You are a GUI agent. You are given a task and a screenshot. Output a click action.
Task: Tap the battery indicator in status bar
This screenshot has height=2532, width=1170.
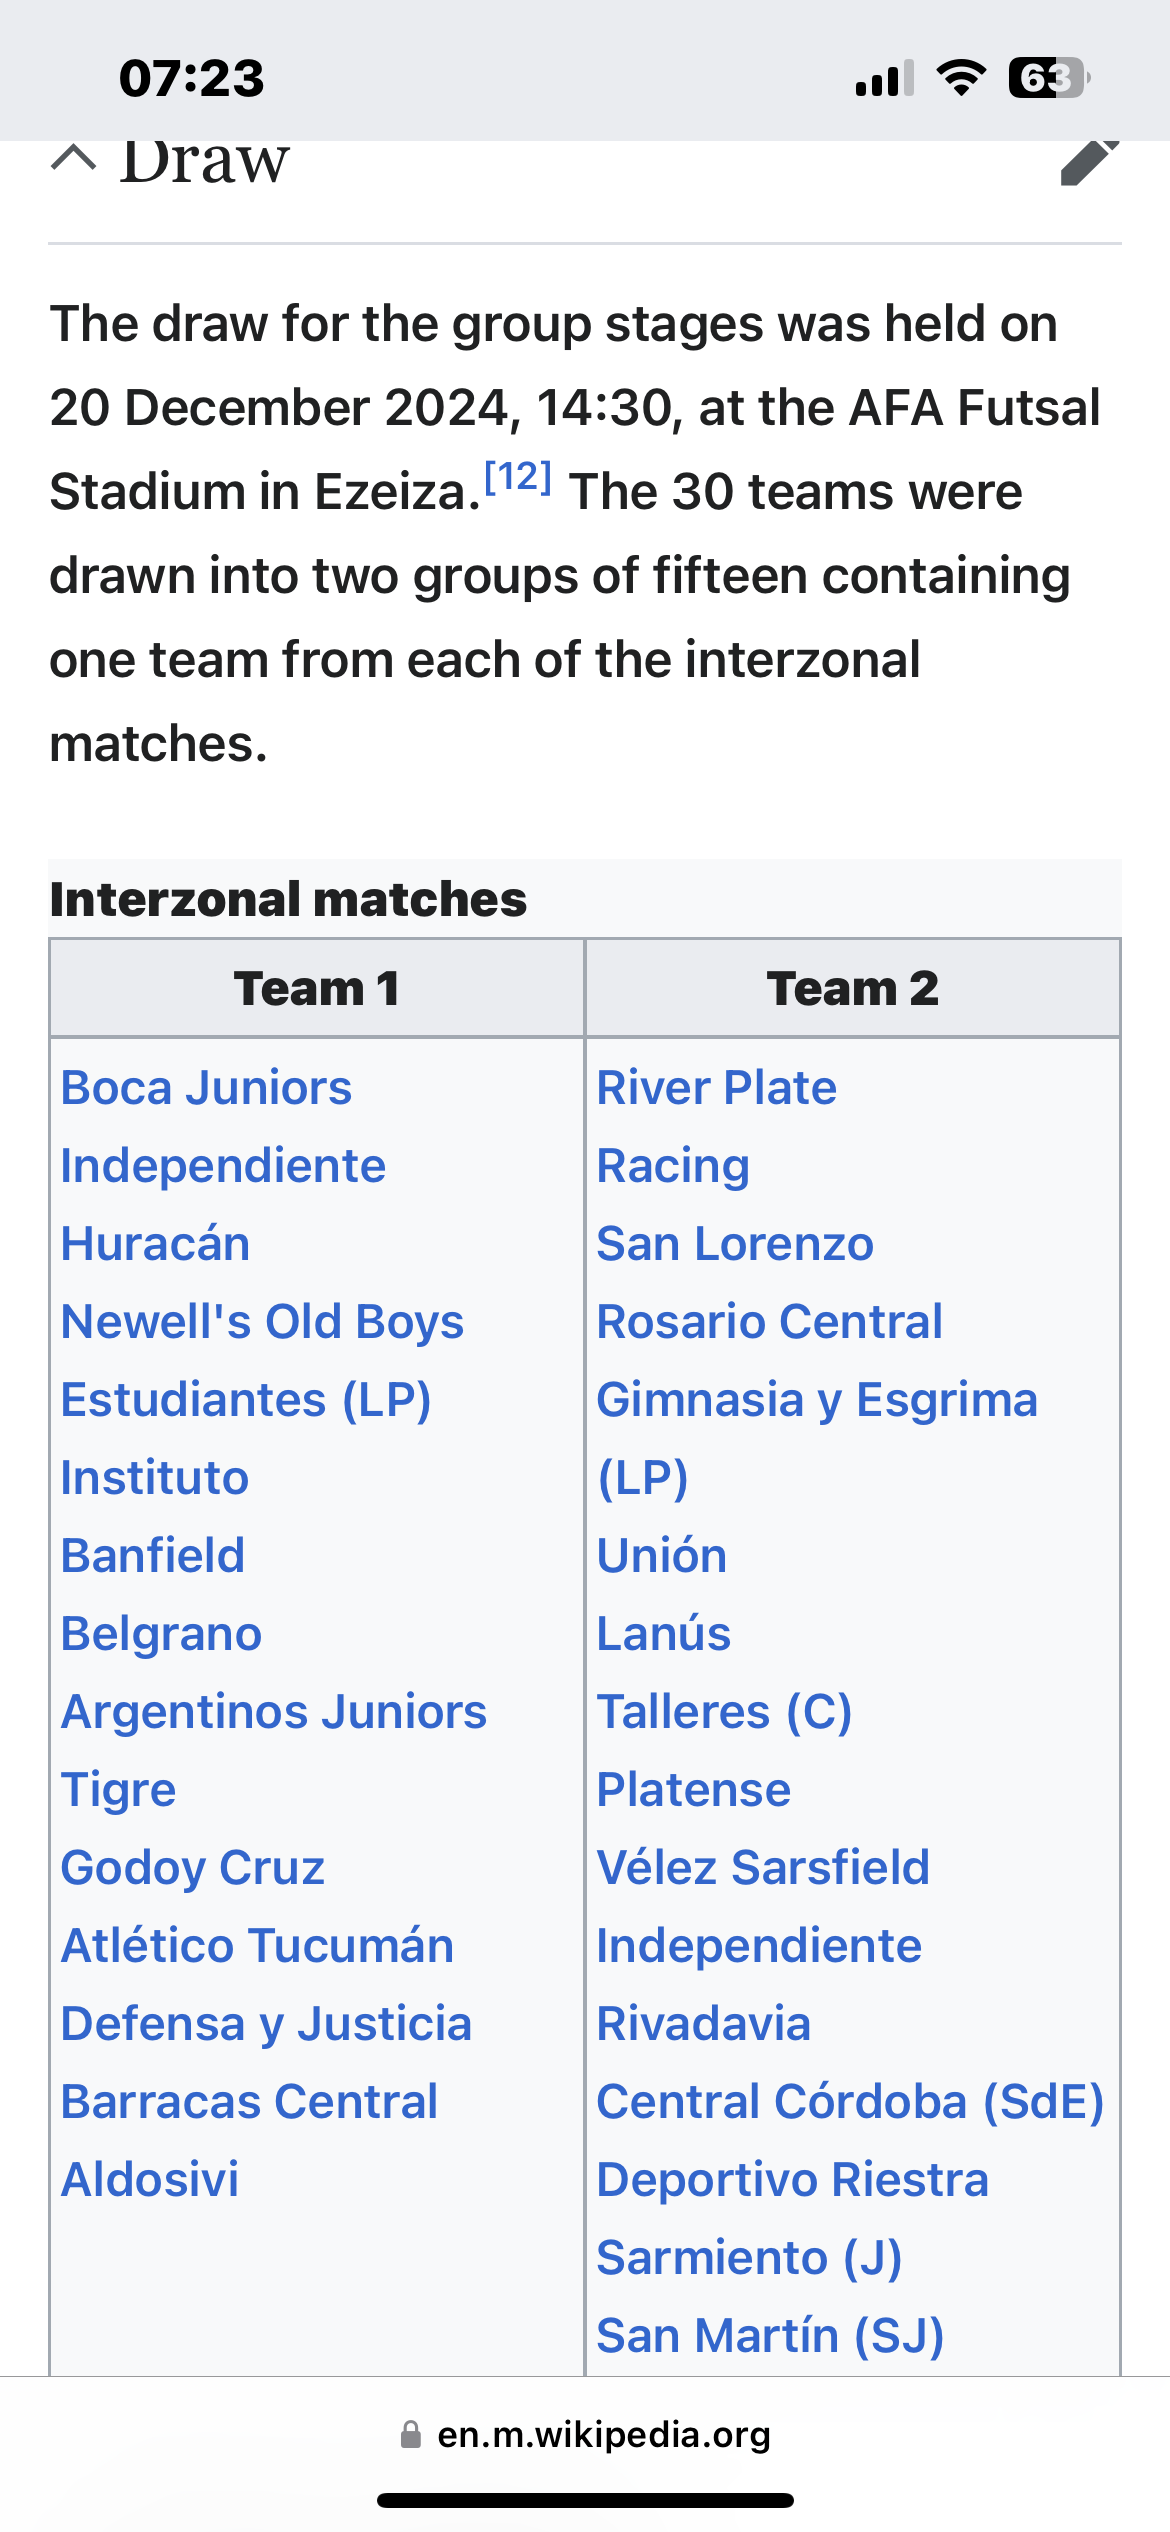coord(1048,78)
